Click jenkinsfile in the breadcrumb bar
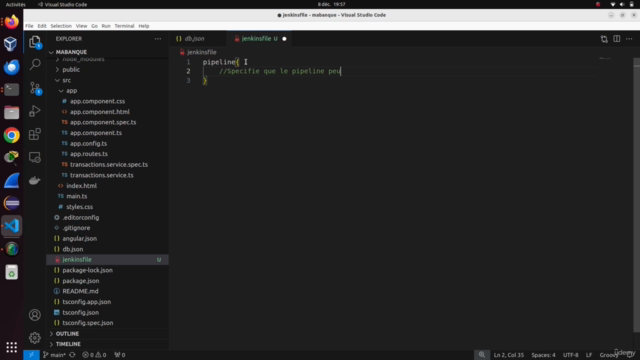The image size is (640, 360). [202, 52]
